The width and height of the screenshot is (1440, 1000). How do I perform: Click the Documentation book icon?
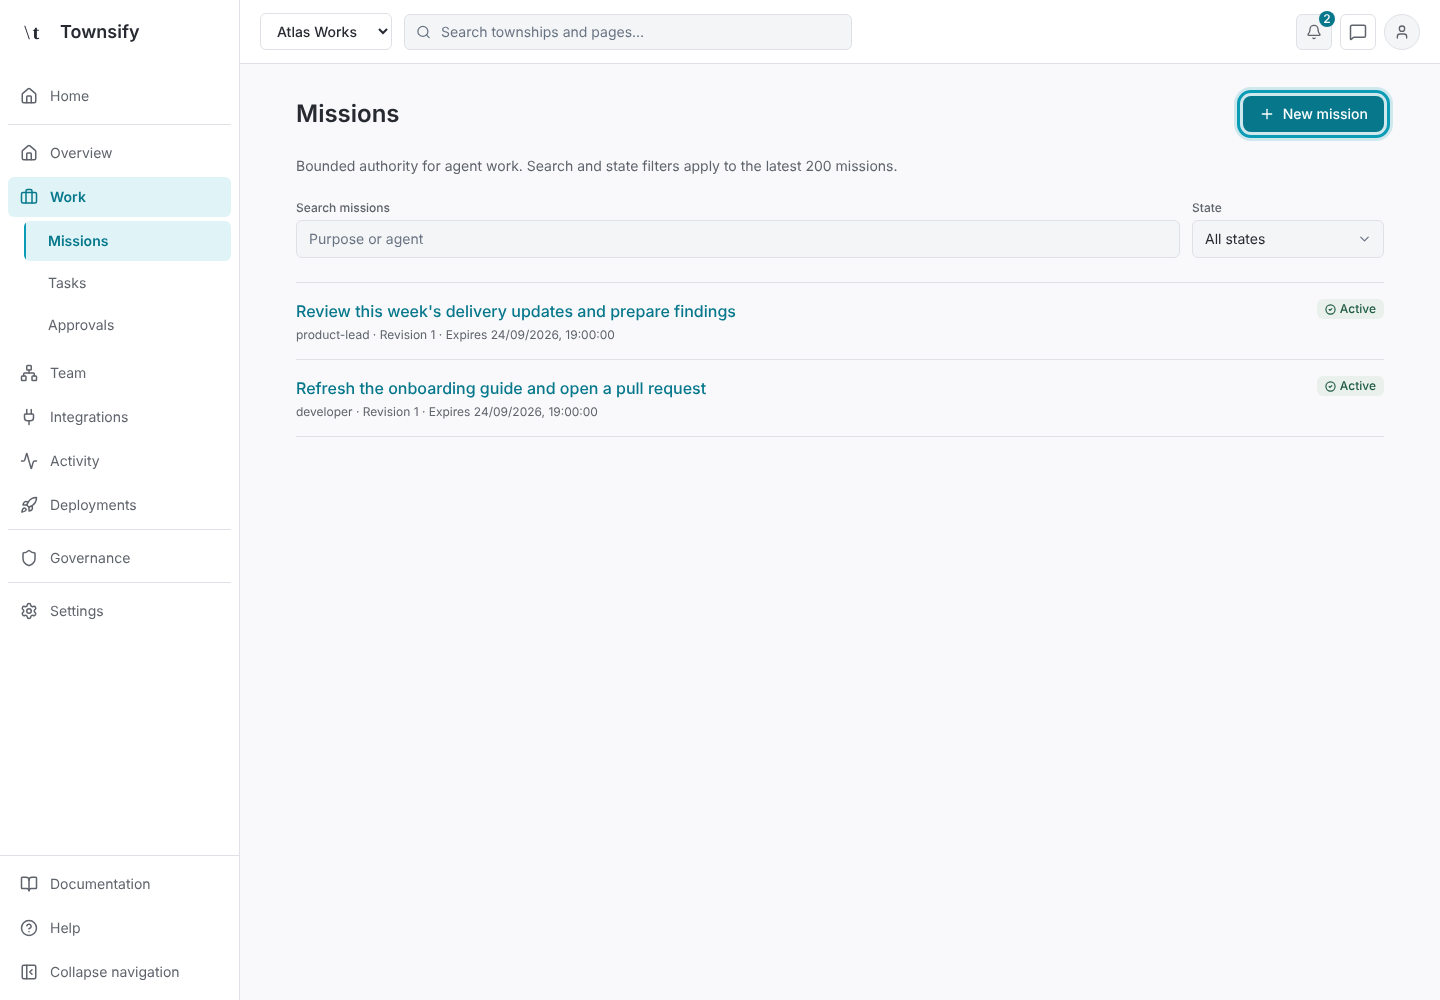pyautogui.click(x=29, y=884)
